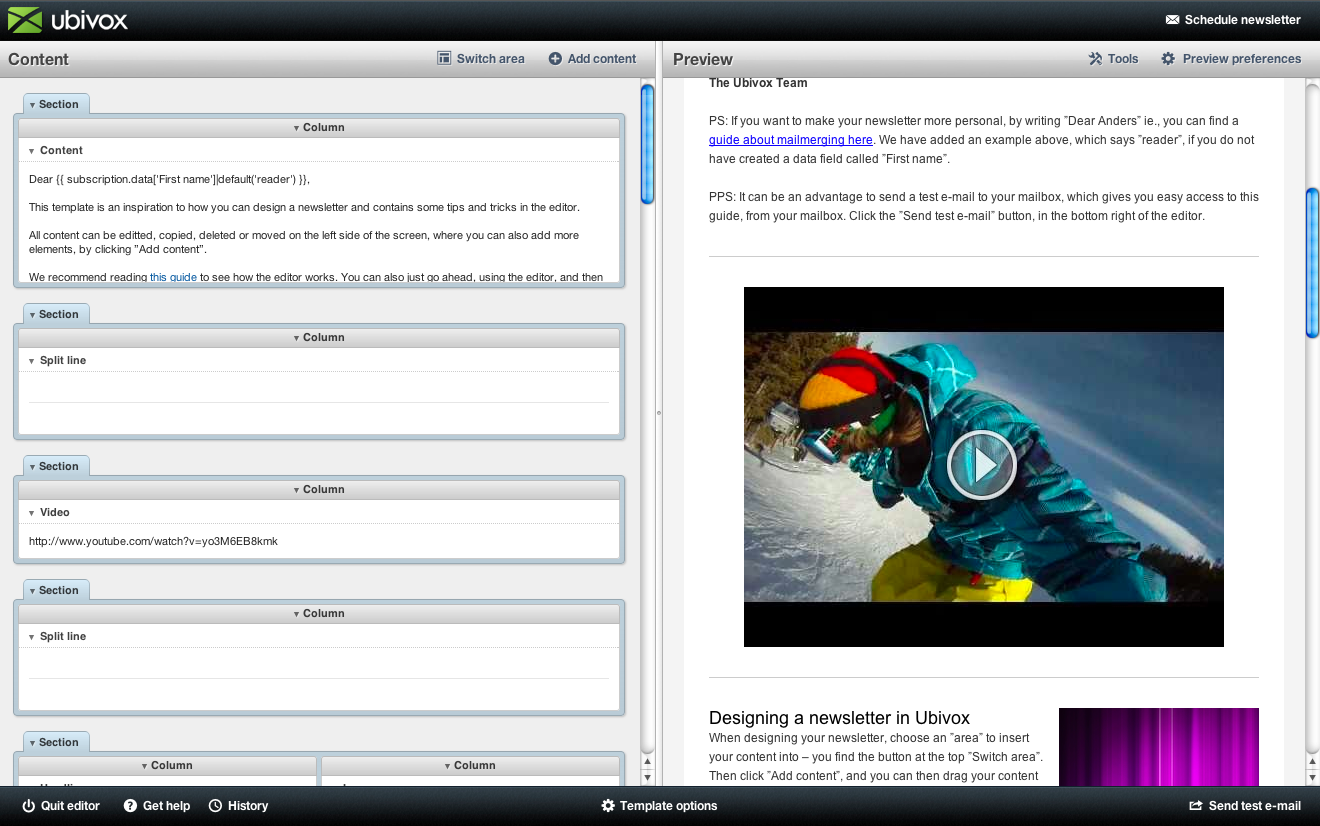This screenshot has height=826, width=1320.
Task: Open the Schedule newsletter dialog
Action: [x=1233, y=19]
